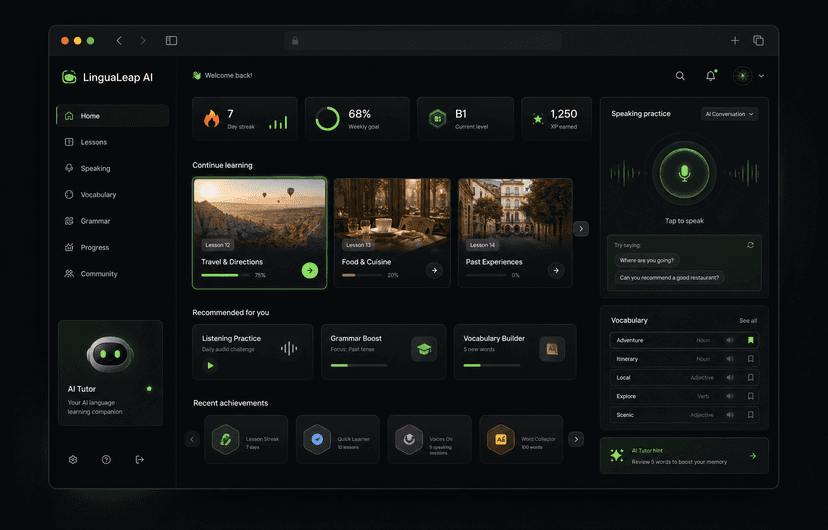Click the XP earned star icon
Image resolution: width=828 pixels, height=530 pixels.
click(538, 119)
